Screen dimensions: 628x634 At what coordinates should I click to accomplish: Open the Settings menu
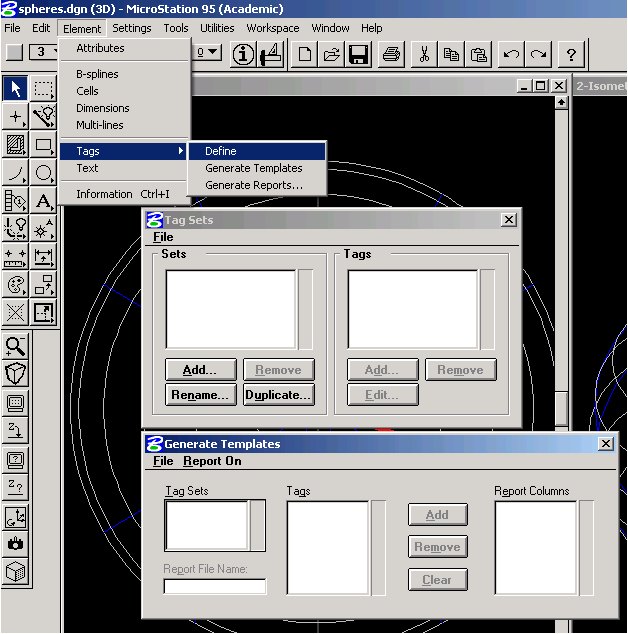tap(132, 28)
